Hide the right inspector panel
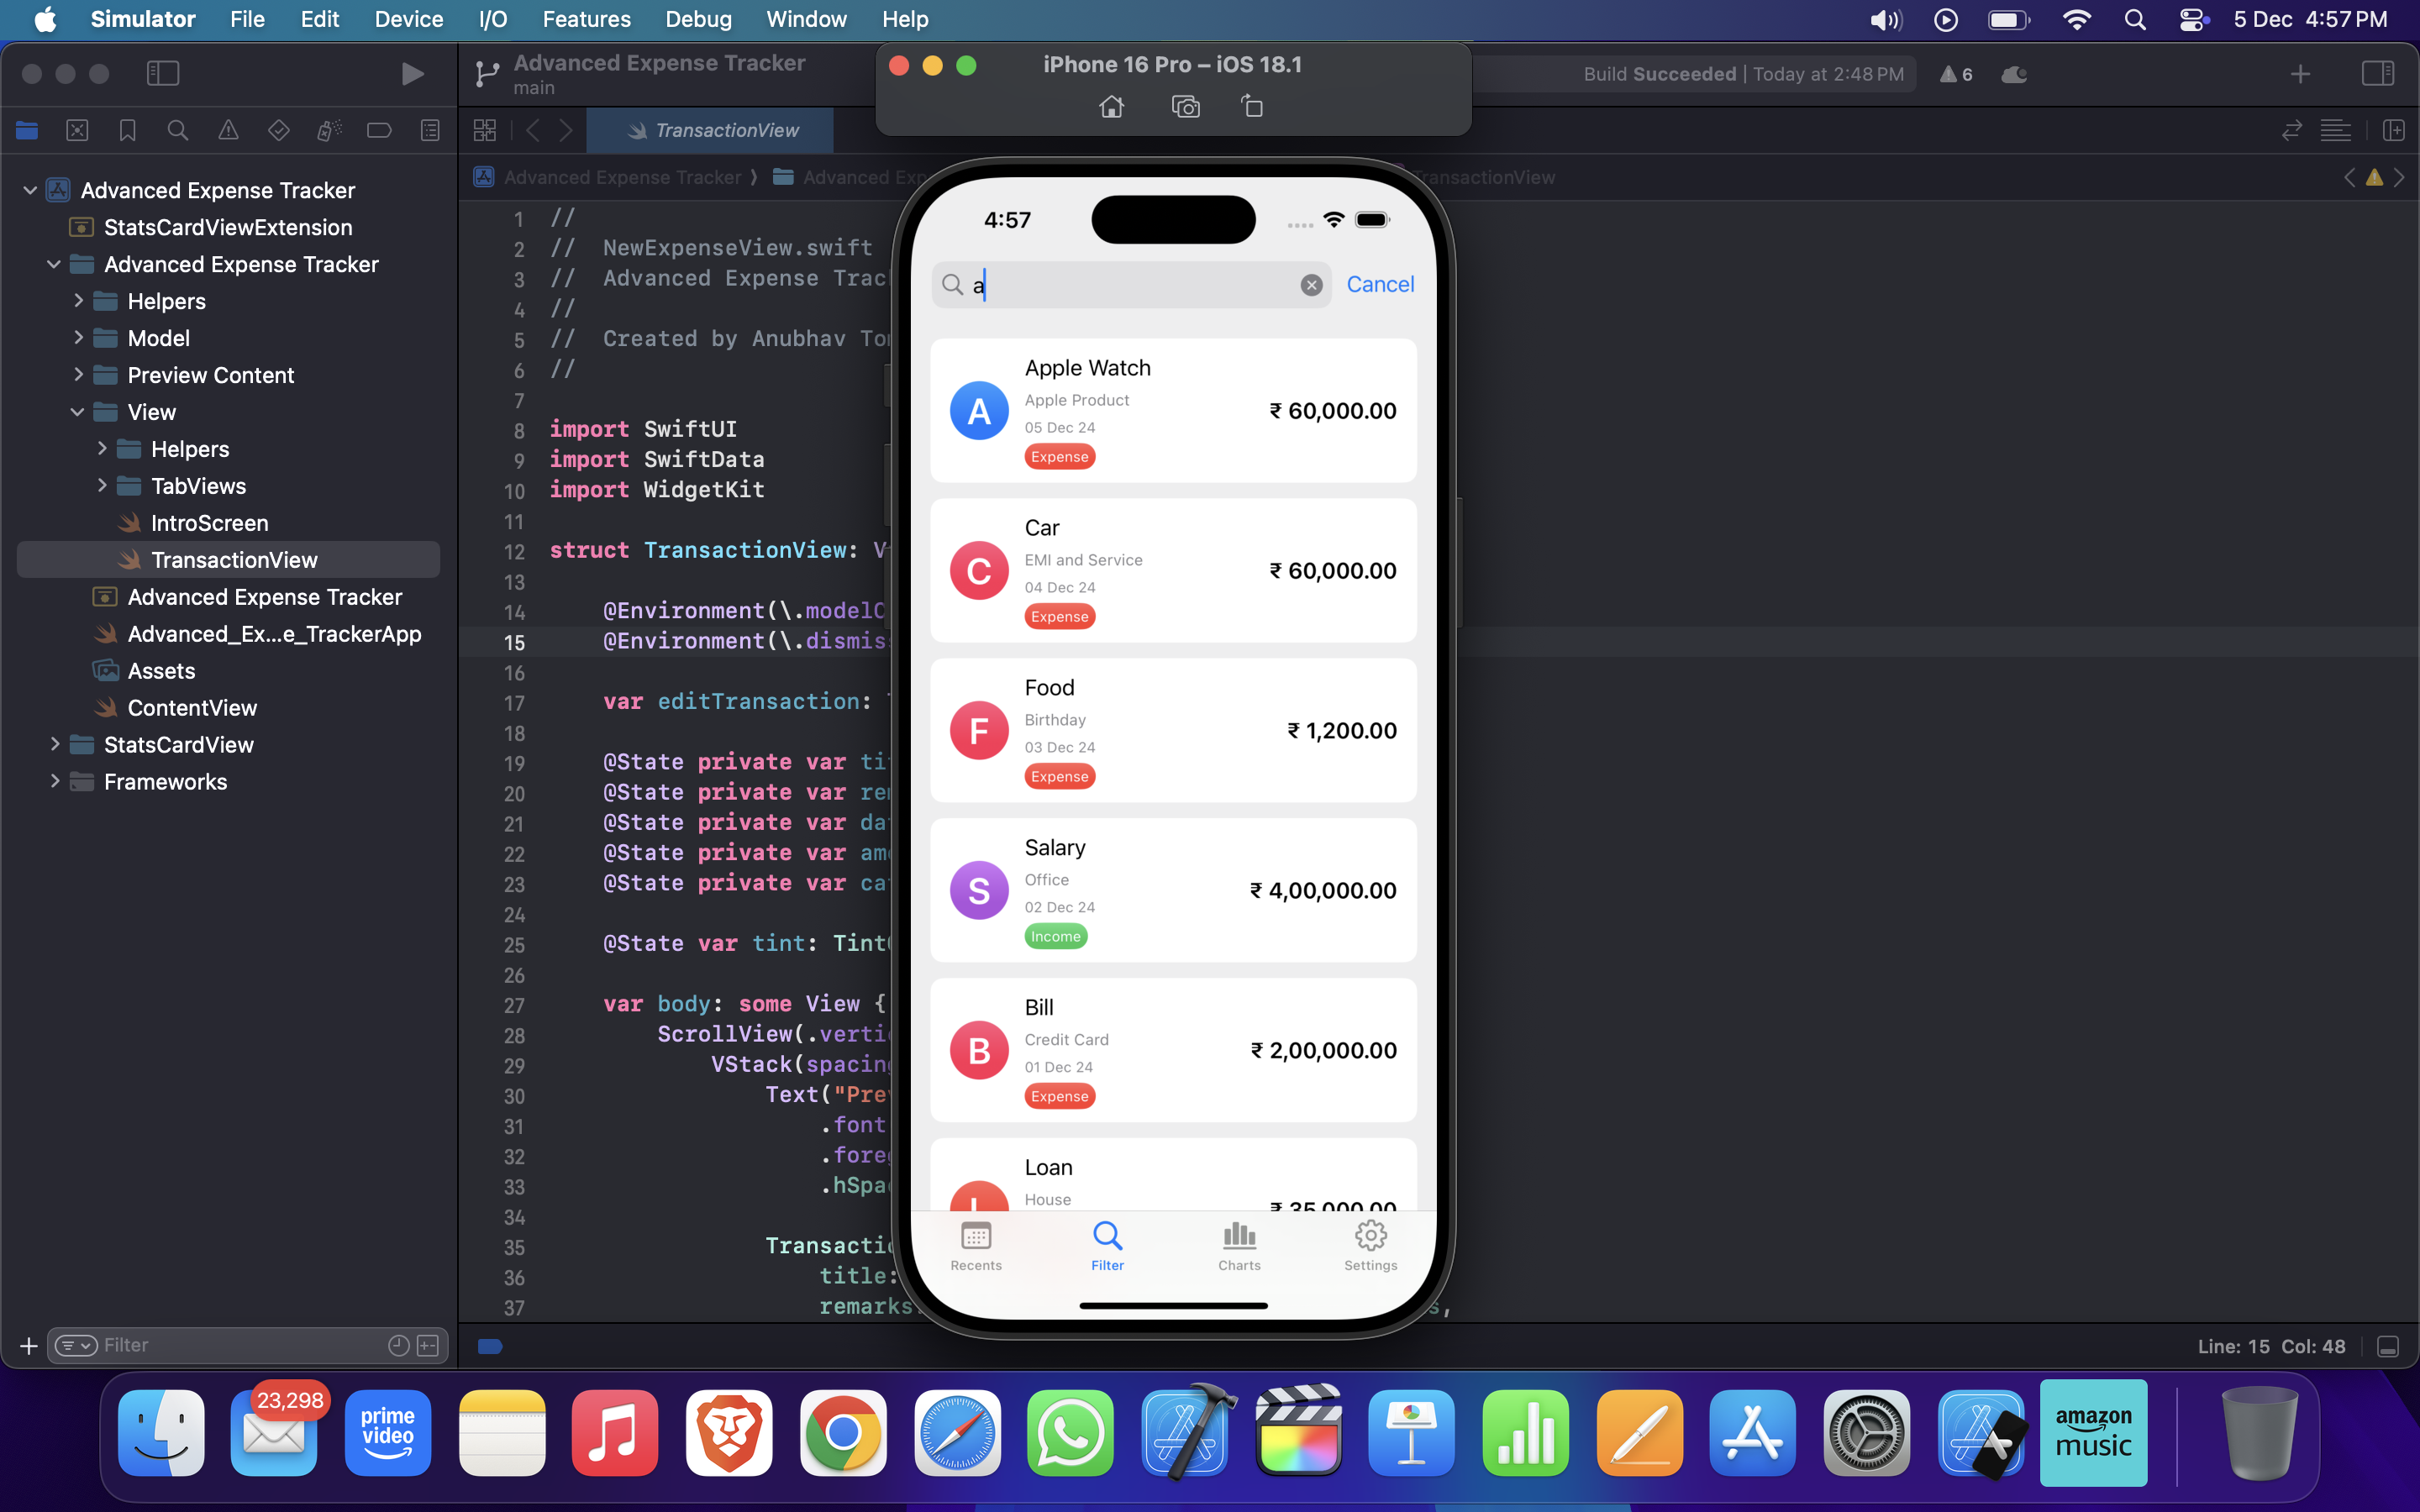This screenshot has height=1512, width=2420. point(2378,73)
